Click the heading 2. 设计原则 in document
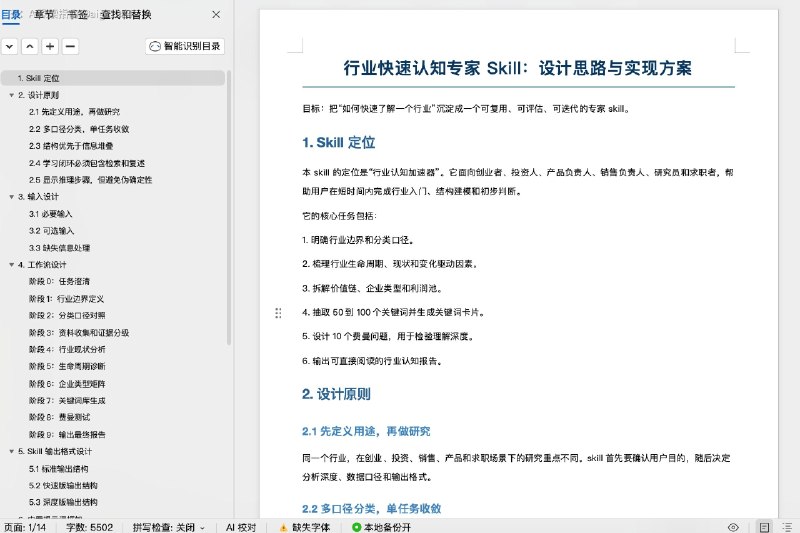Screen dimensions: 800x533 point(336,394)
